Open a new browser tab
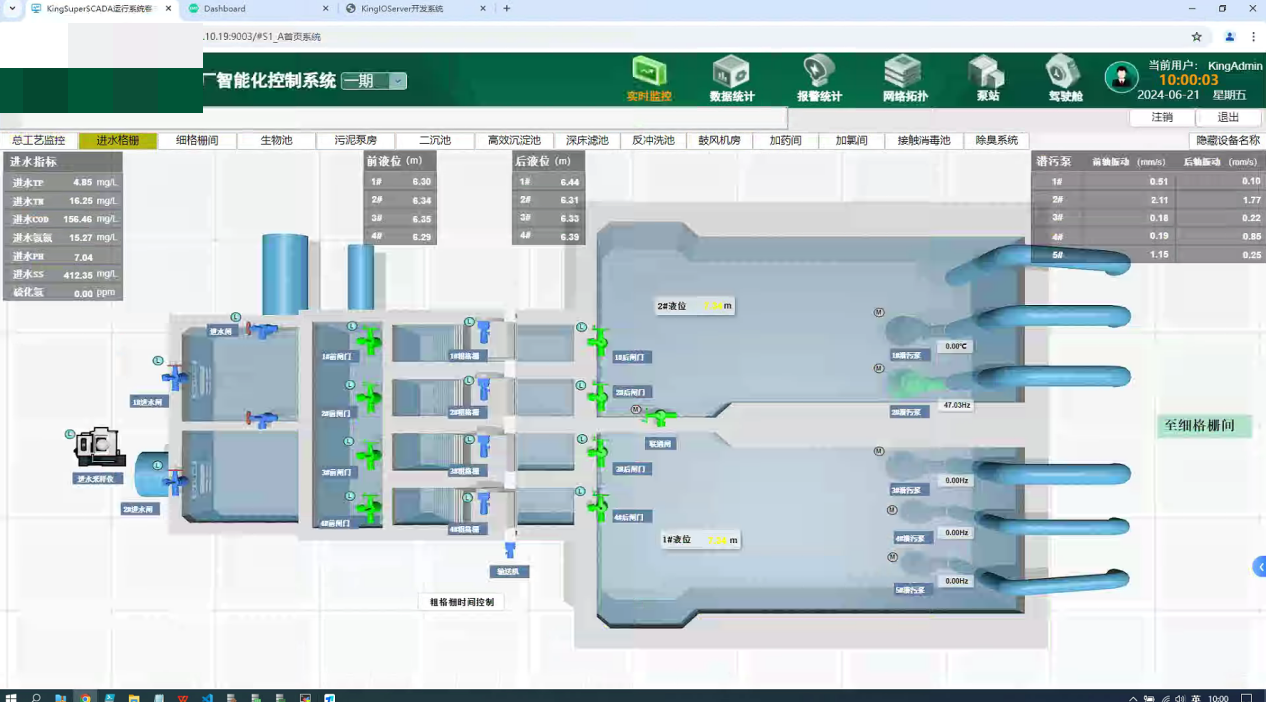The width and height of the screenshot is (1266, 702). tap(507, 9)
